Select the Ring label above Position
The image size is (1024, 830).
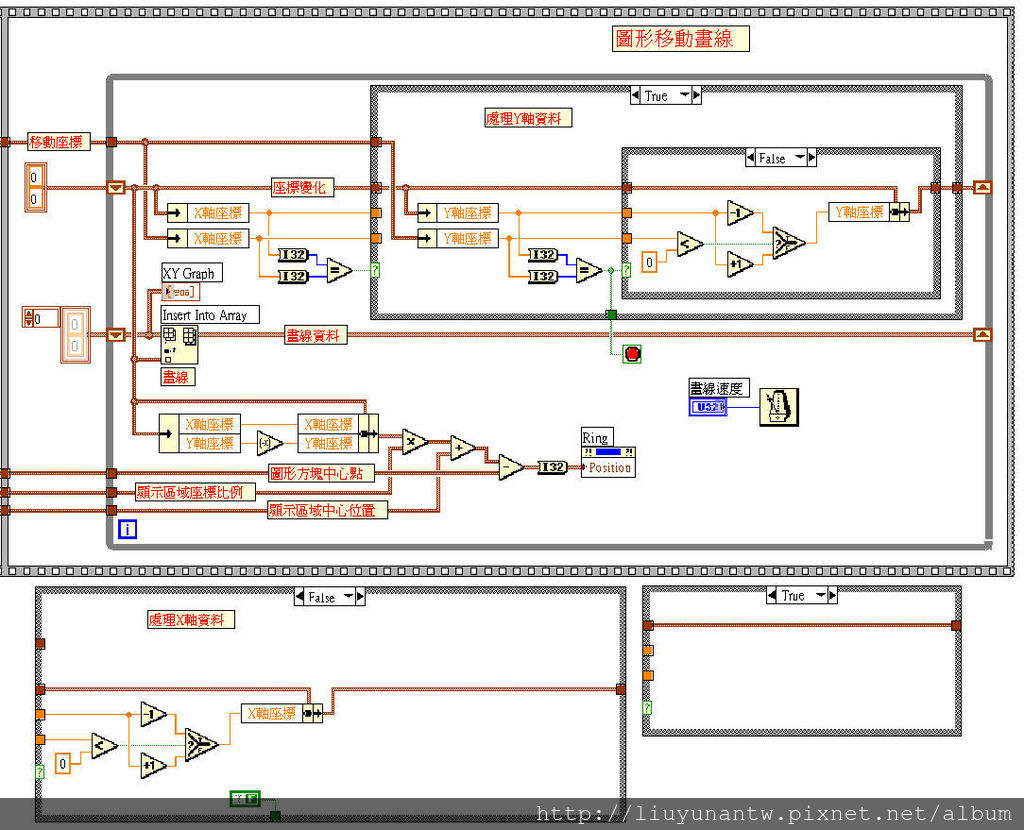[597, 438]
